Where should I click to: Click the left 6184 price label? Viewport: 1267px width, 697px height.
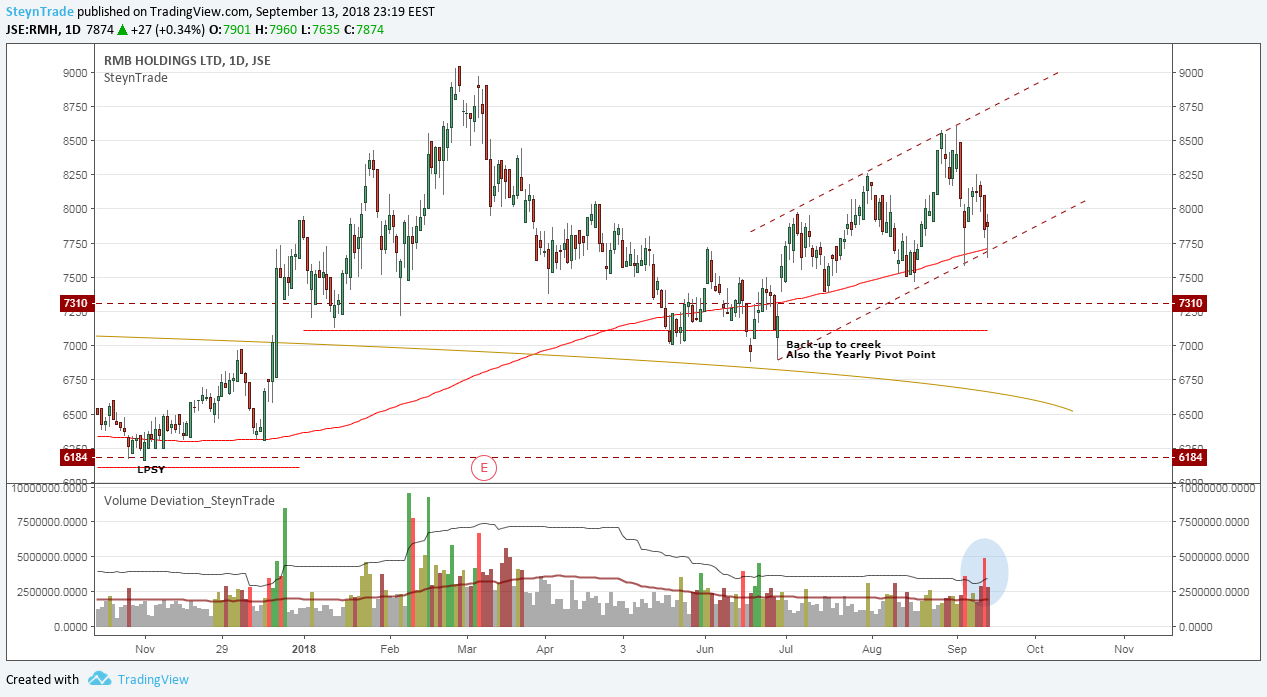(x=77, y=457)
